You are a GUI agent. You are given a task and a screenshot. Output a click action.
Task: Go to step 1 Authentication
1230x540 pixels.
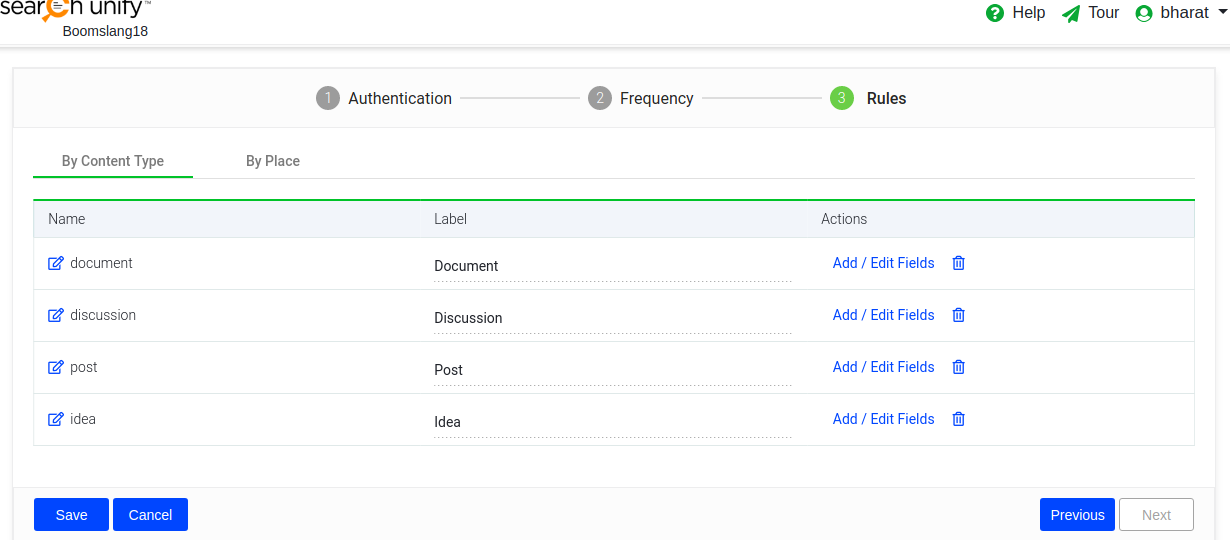384,98
